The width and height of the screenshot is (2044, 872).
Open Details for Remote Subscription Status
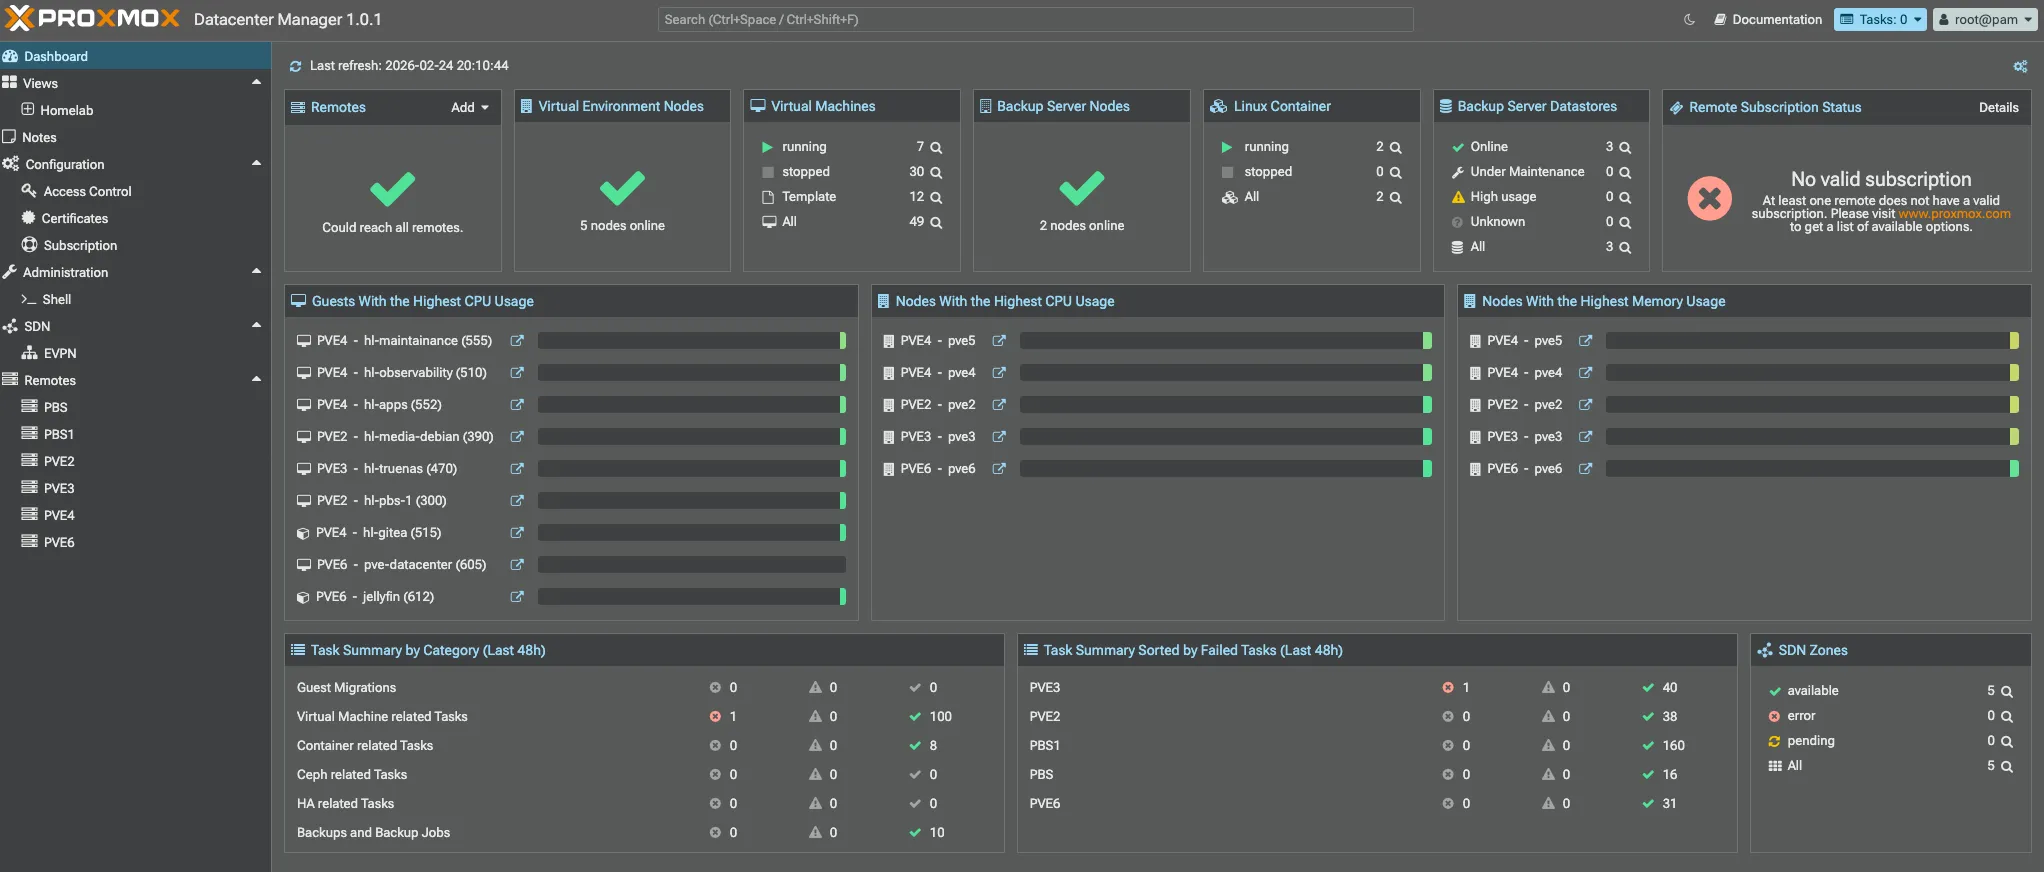click(1998, 107)
